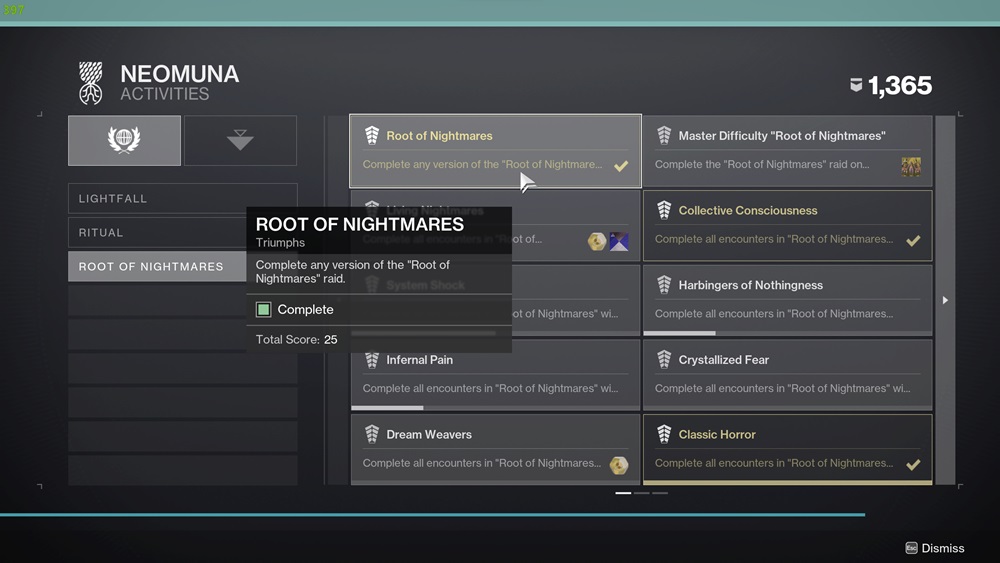Image resolution: width=1000 pixels, height=563 pixels.
Task: Select Harbingers of Nothingness triumph
Action: tap(788, 300)
